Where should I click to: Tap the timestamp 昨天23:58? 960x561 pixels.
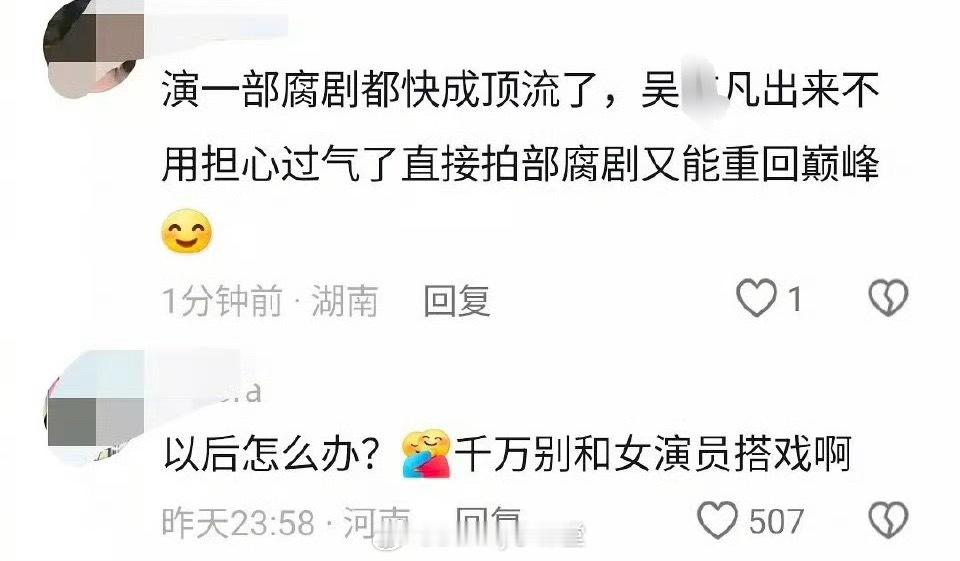[238, 522]
